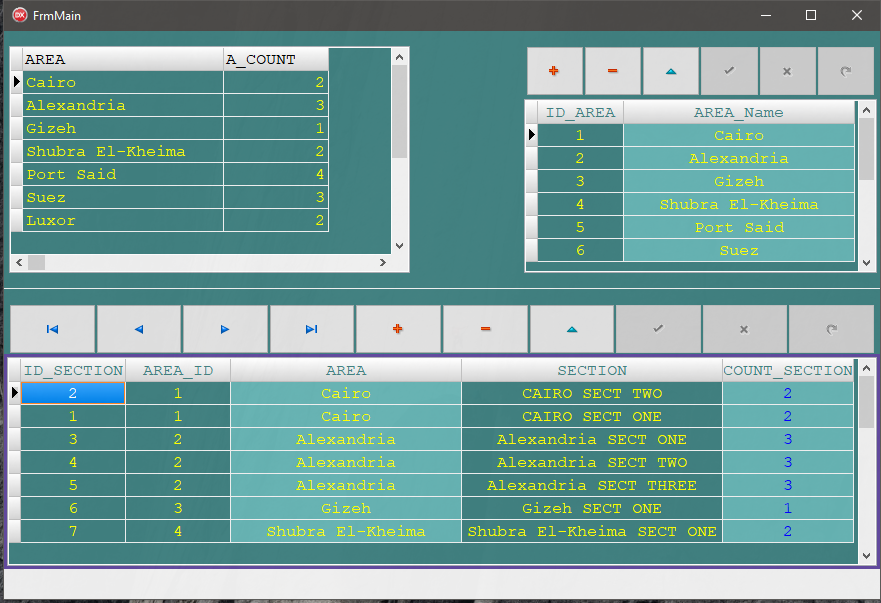
Task: Click the delete record minus icon in area navigator
Action: [x=612, y=71]
